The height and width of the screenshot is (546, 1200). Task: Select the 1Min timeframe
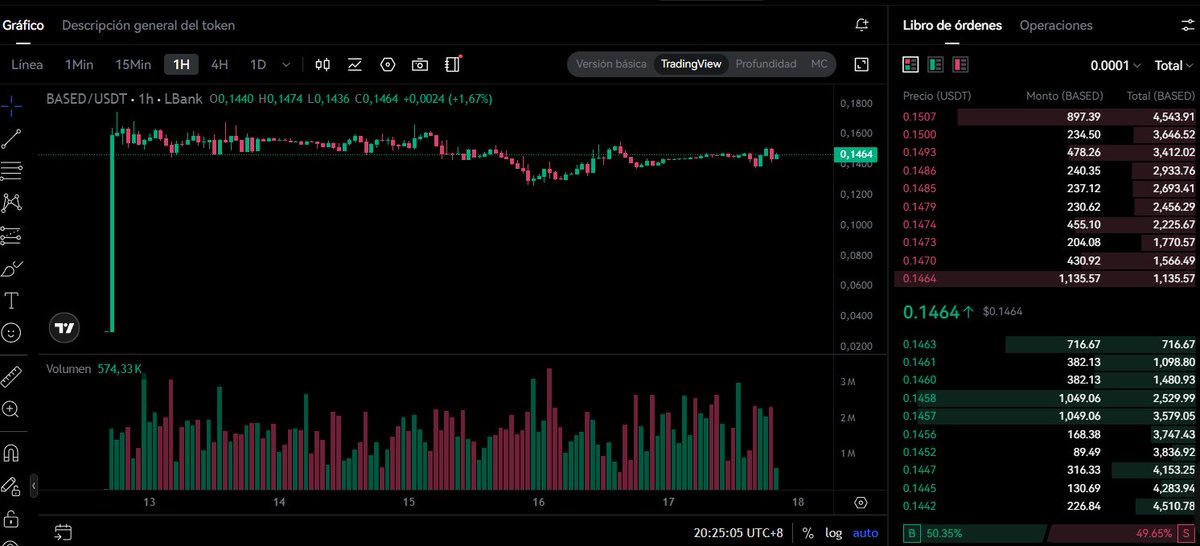pos(79,64)
